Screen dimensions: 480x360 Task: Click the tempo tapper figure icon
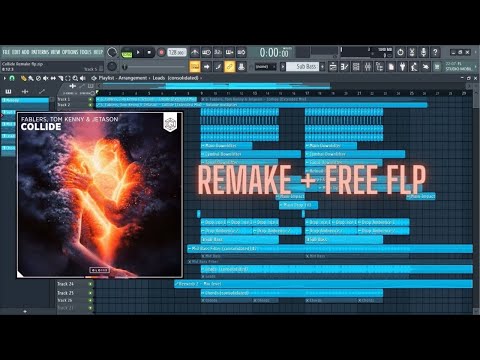pyautogui.click(x=414, y=67)
